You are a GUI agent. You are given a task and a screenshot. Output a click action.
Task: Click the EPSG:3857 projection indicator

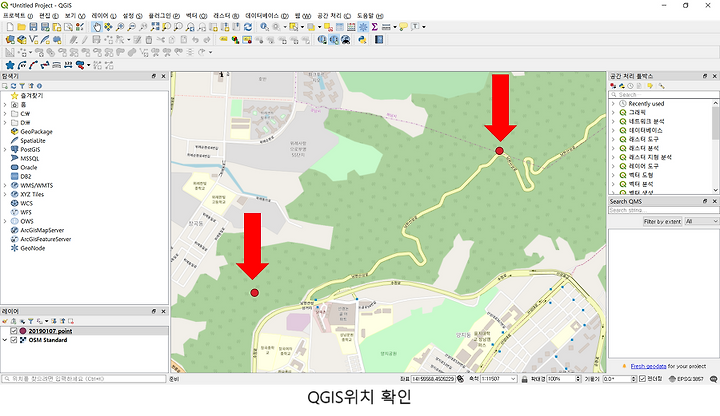(x=686, y=379)
